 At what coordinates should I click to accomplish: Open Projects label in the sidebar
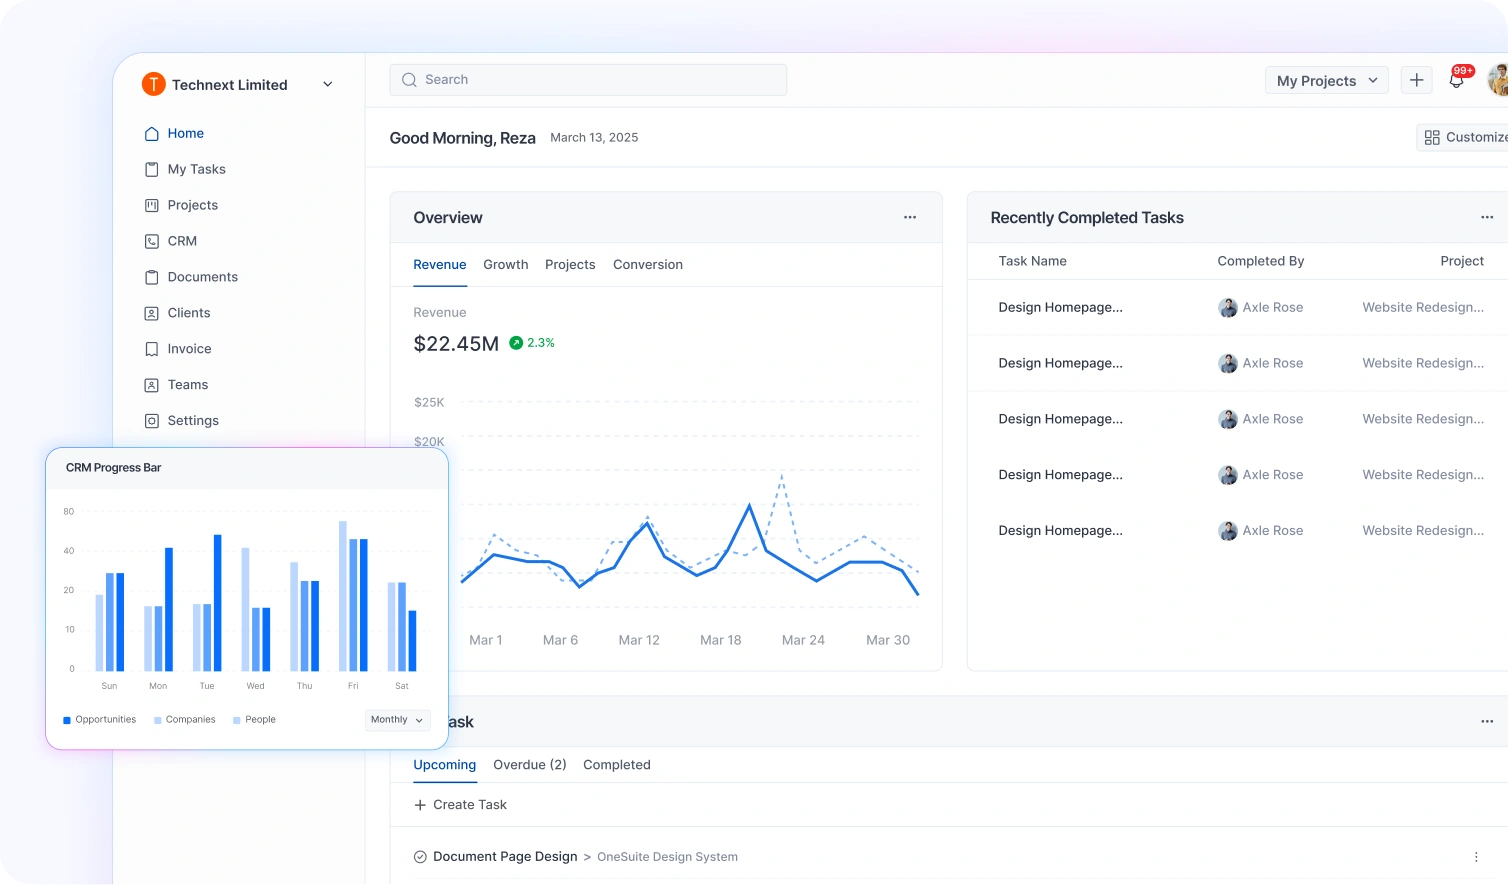[x=192, y=205]
